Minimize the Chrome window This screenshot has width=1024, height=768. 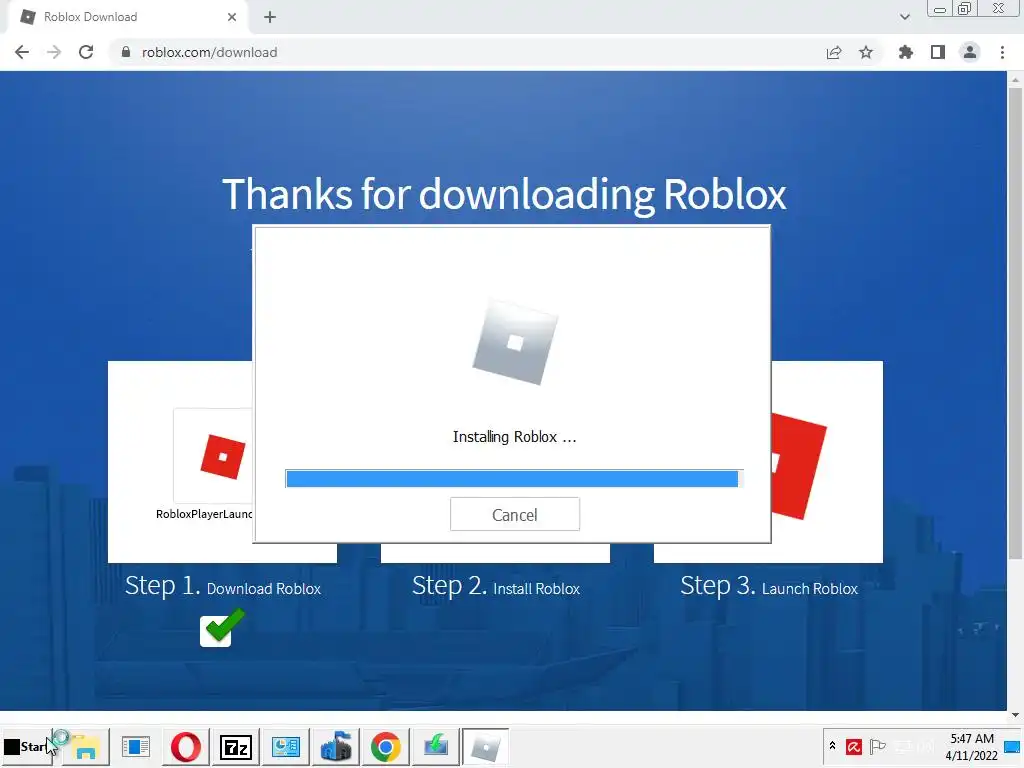(940, 9)
